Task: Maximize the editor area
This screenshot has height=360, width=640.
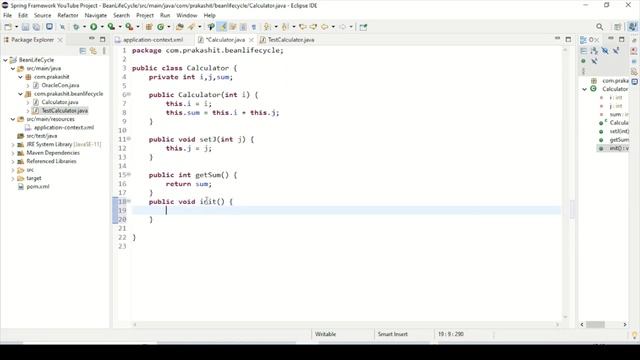Action: (568, 39)
